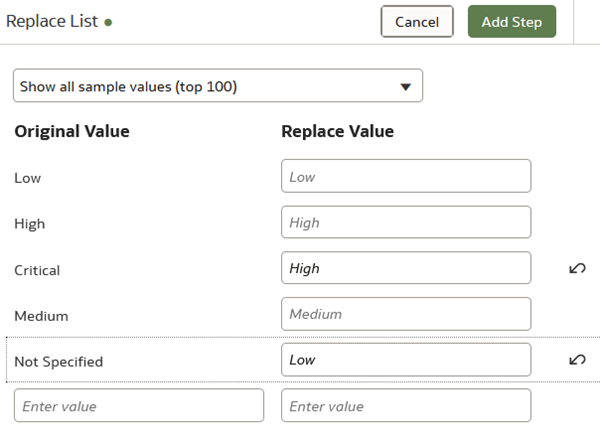Click the empty original Enter value field
600x445 pixels.
click(139, 406)
